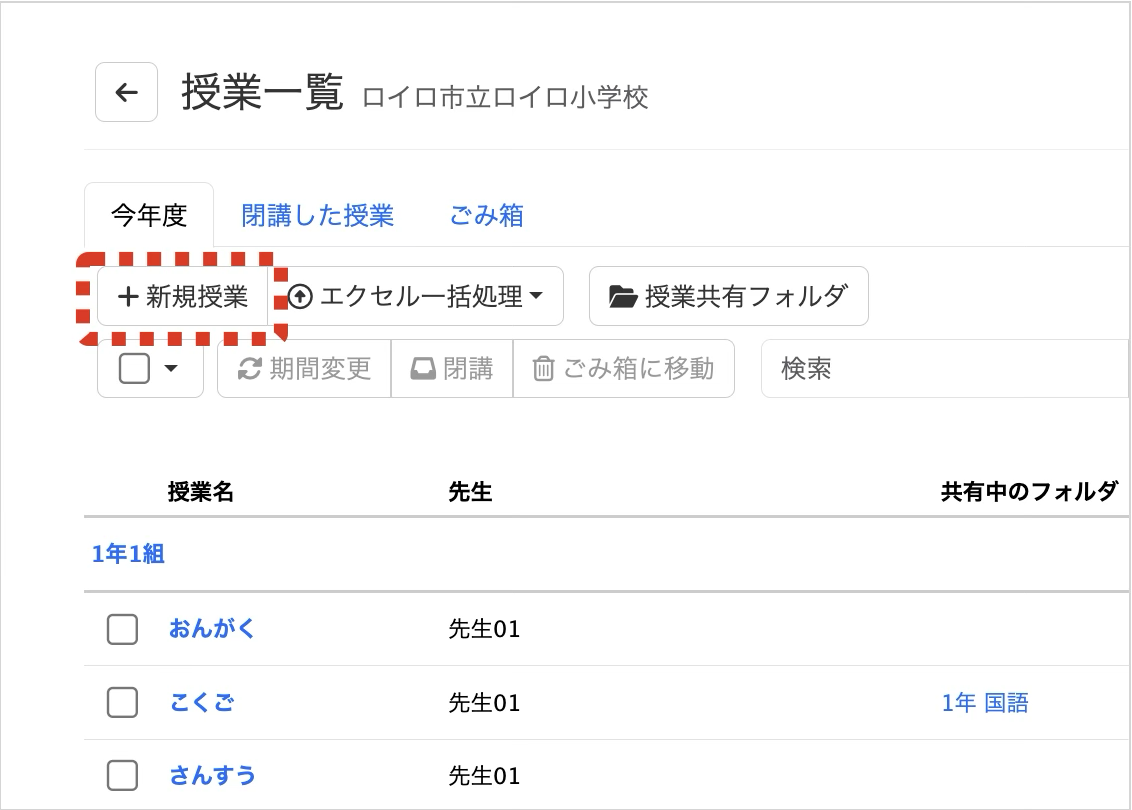The width and height of the screenshot is (1132, 810).
Task: Click the upload icon on エクセル一括処理
Action: (300, 297)
